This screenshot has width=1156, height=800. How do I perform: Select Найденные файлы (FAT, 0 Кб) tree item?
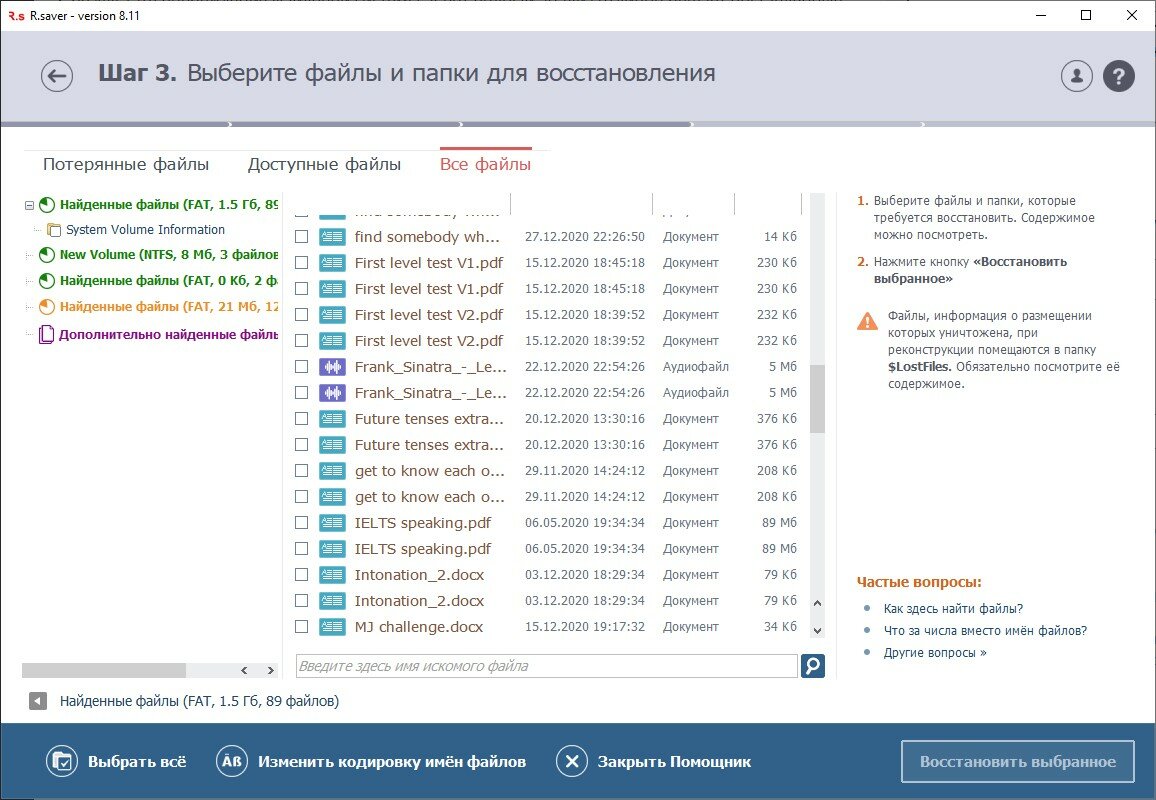[x=169, y=281]
